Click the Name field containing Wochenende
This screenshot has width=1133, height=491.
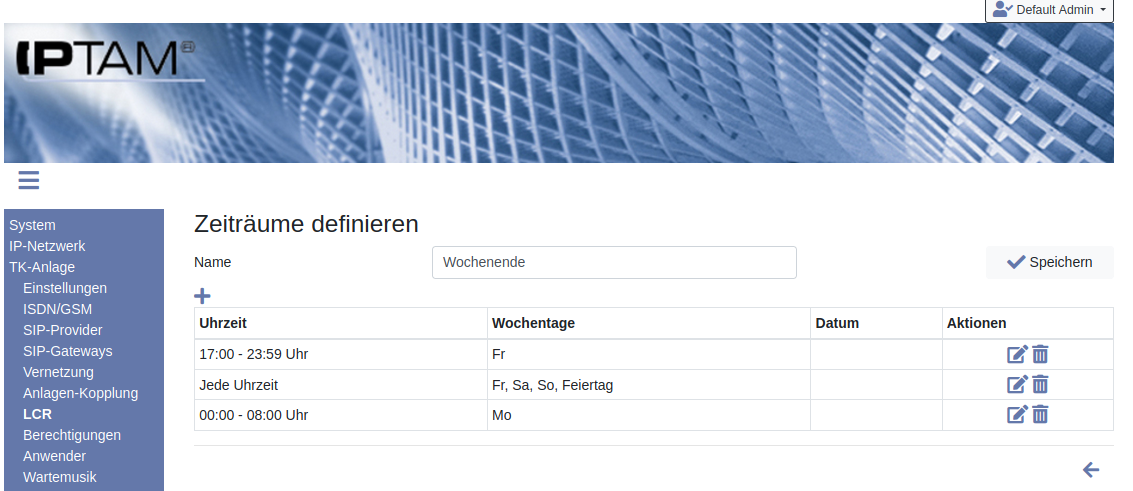click(x=614, y=262)
